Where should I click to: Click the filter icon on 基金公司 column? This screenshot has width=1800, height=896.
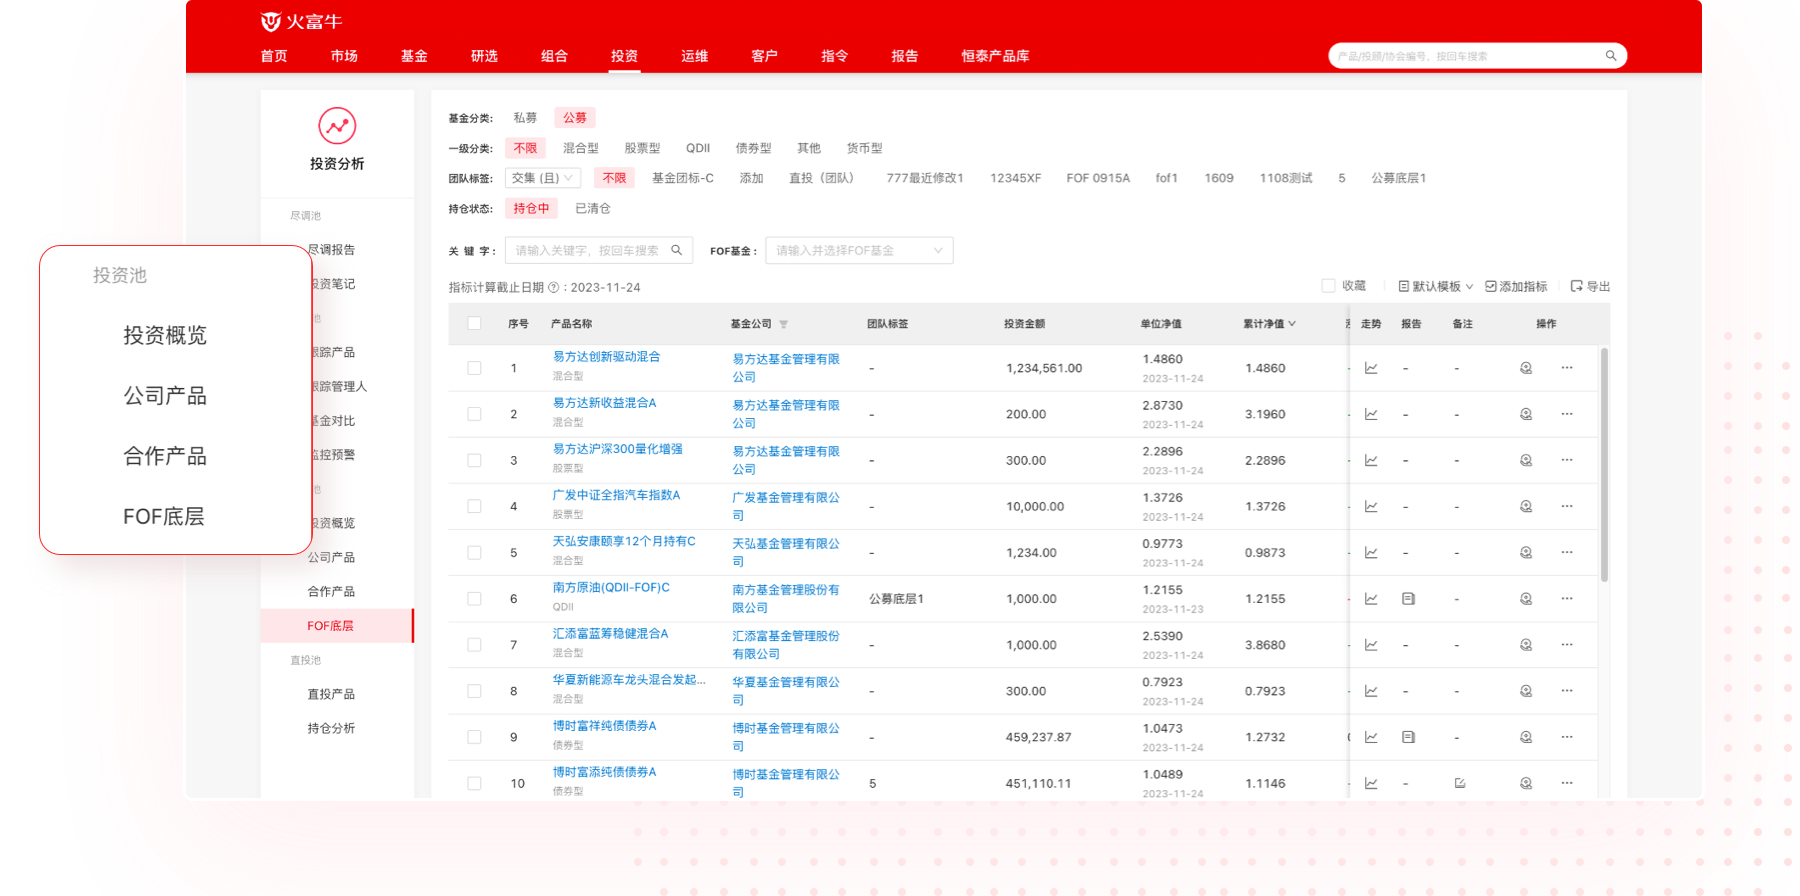[783, 324]
